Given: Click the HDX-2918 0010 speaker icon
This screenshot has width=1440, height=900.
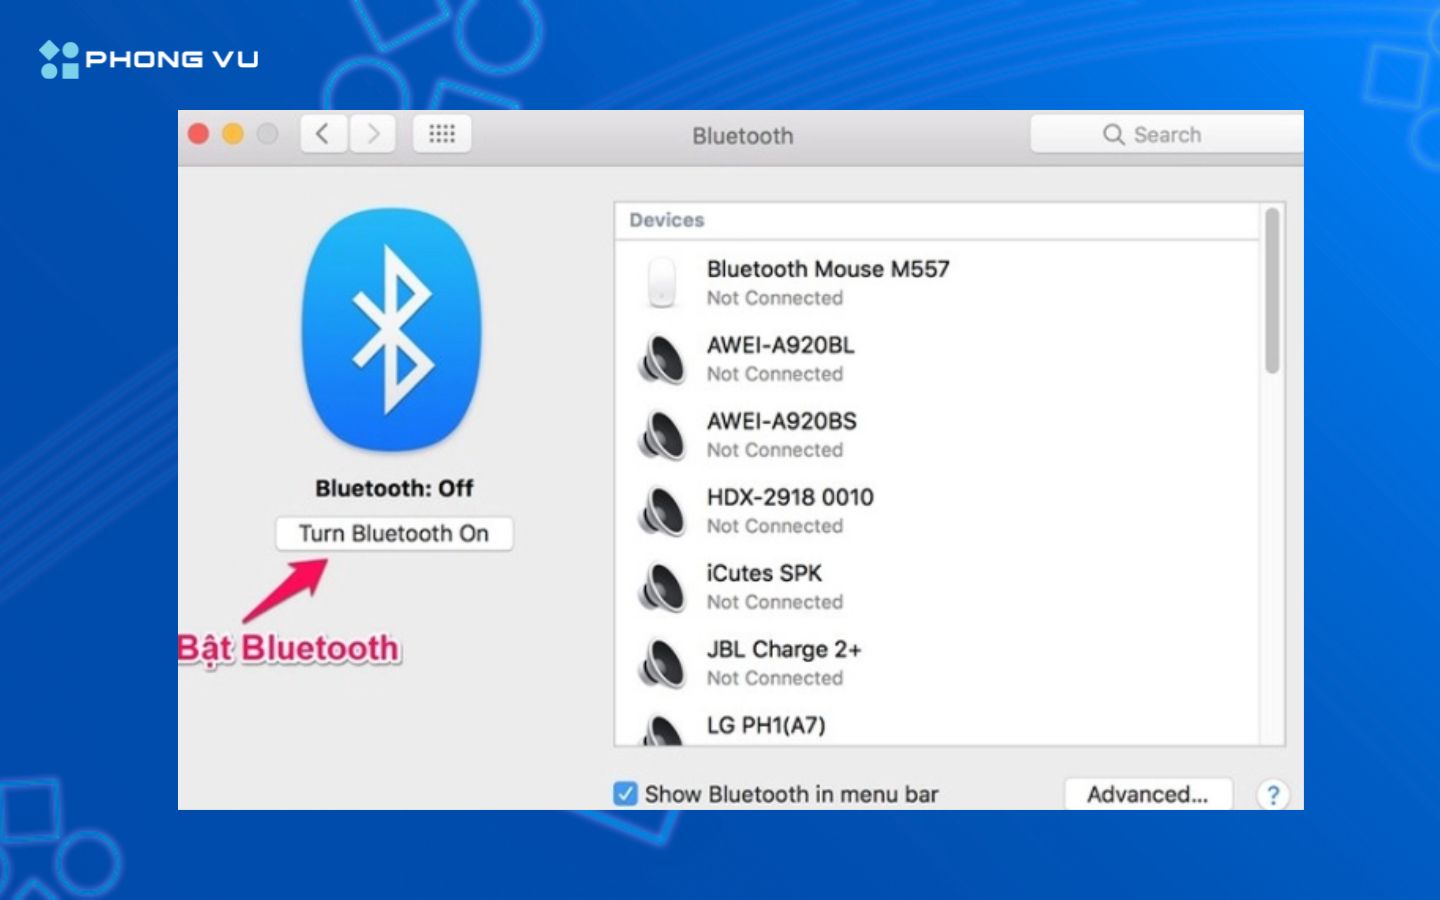Looking at the screenshot, I should click(x=663, y=510).
